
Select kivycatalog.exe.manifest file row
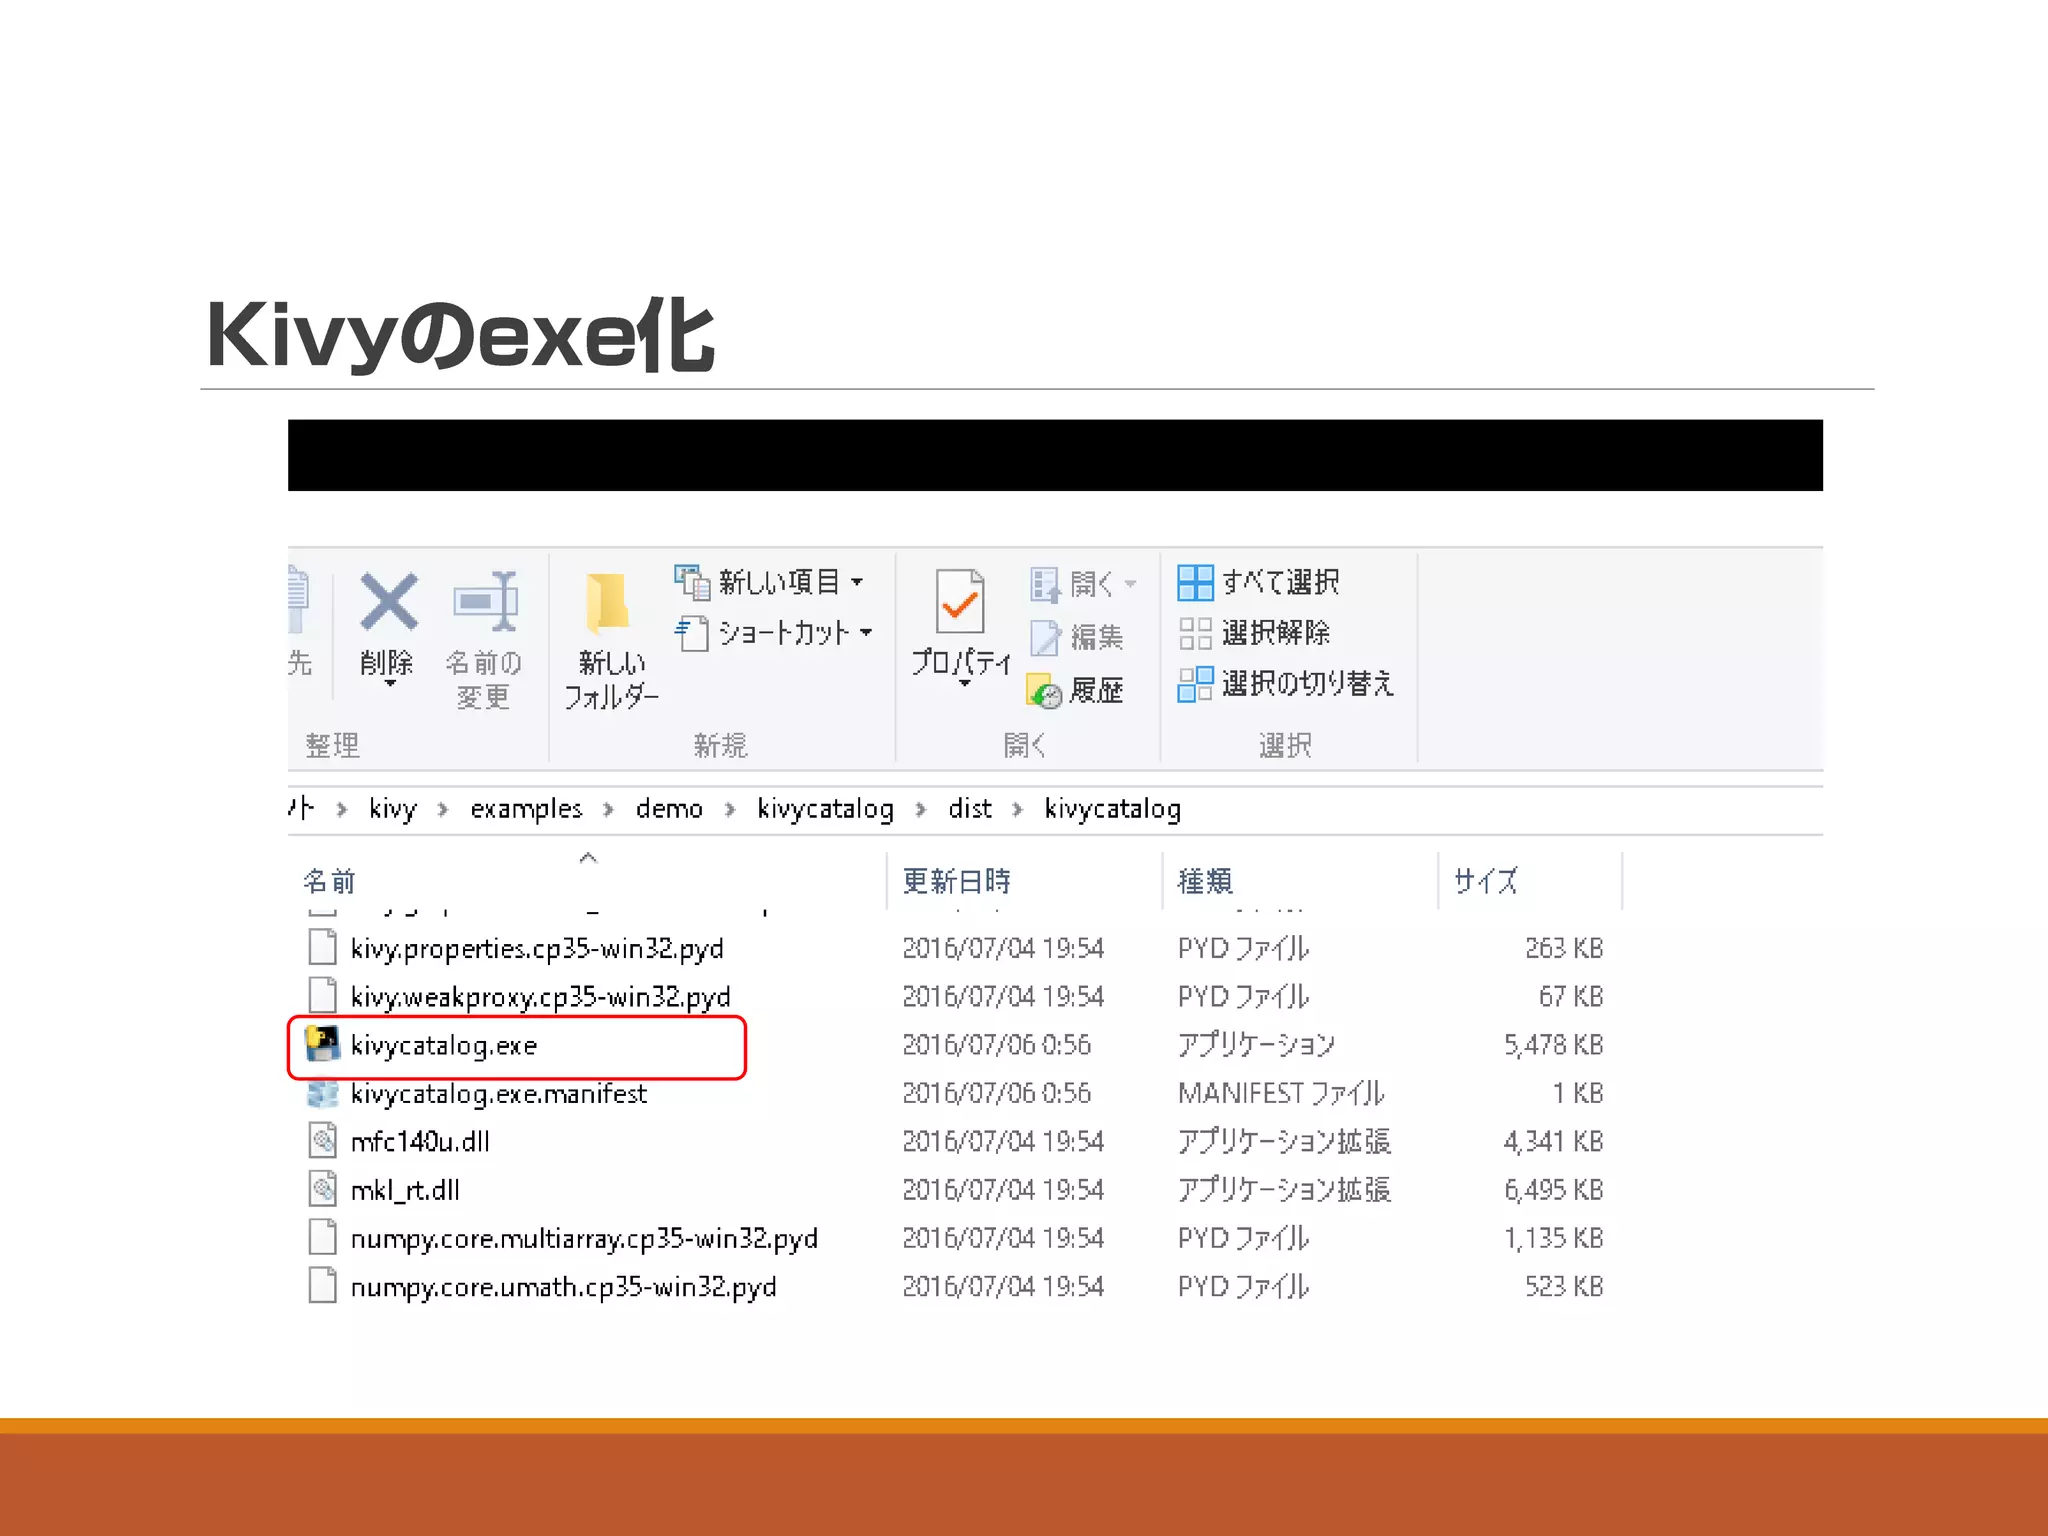(498, 1094)
